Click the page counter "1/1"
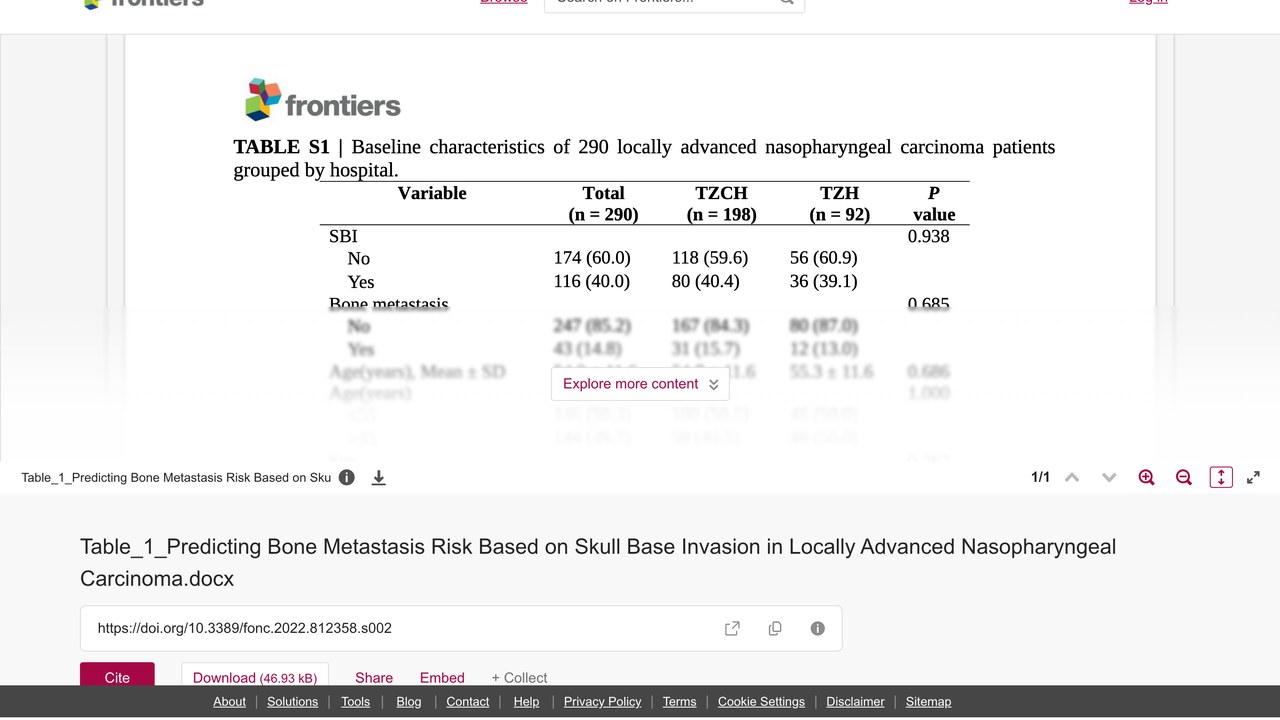This screenshot has height=720, width=1280. [x=1041, y=478]
